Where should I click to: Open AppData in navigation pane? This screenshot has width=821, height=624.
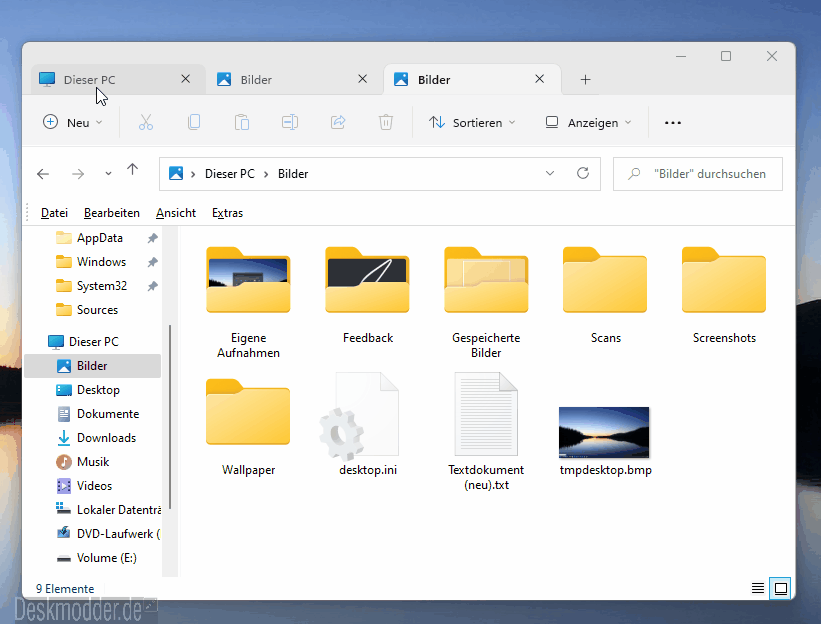[x=99, y=238]
